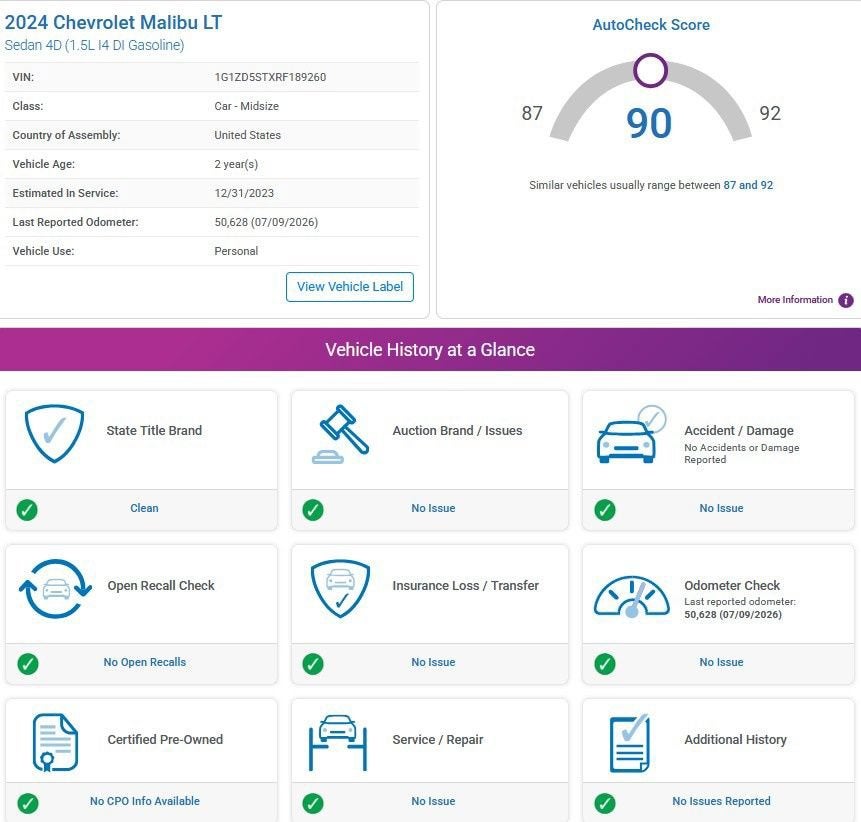Click the Insurance Loss shield car icon
The image size is (861, 822).
[x=340, y=589]
